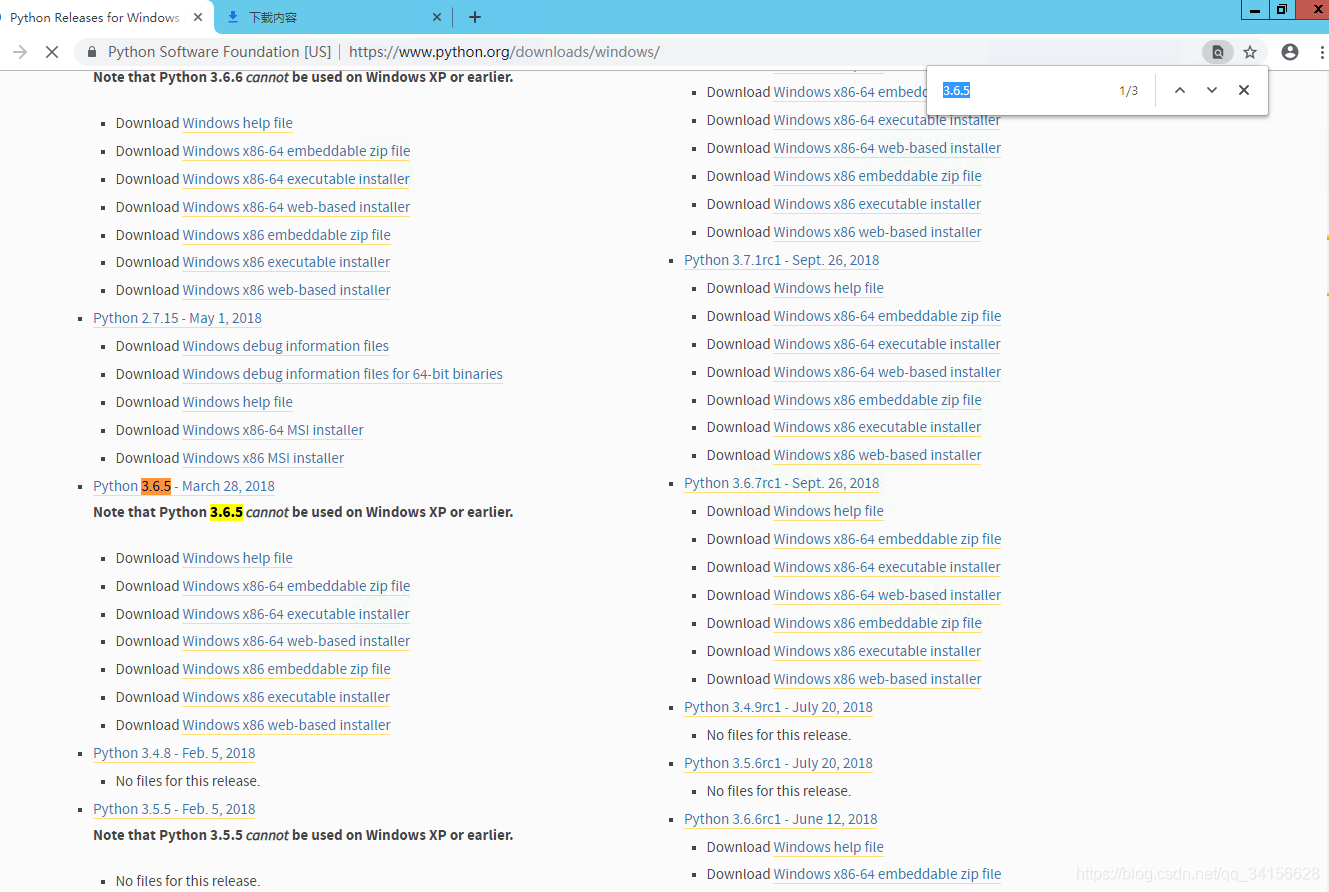This screenshot has width=1329, height=892.
Task: Open a new tab with plus button
Action: click(x=475, y=17)
